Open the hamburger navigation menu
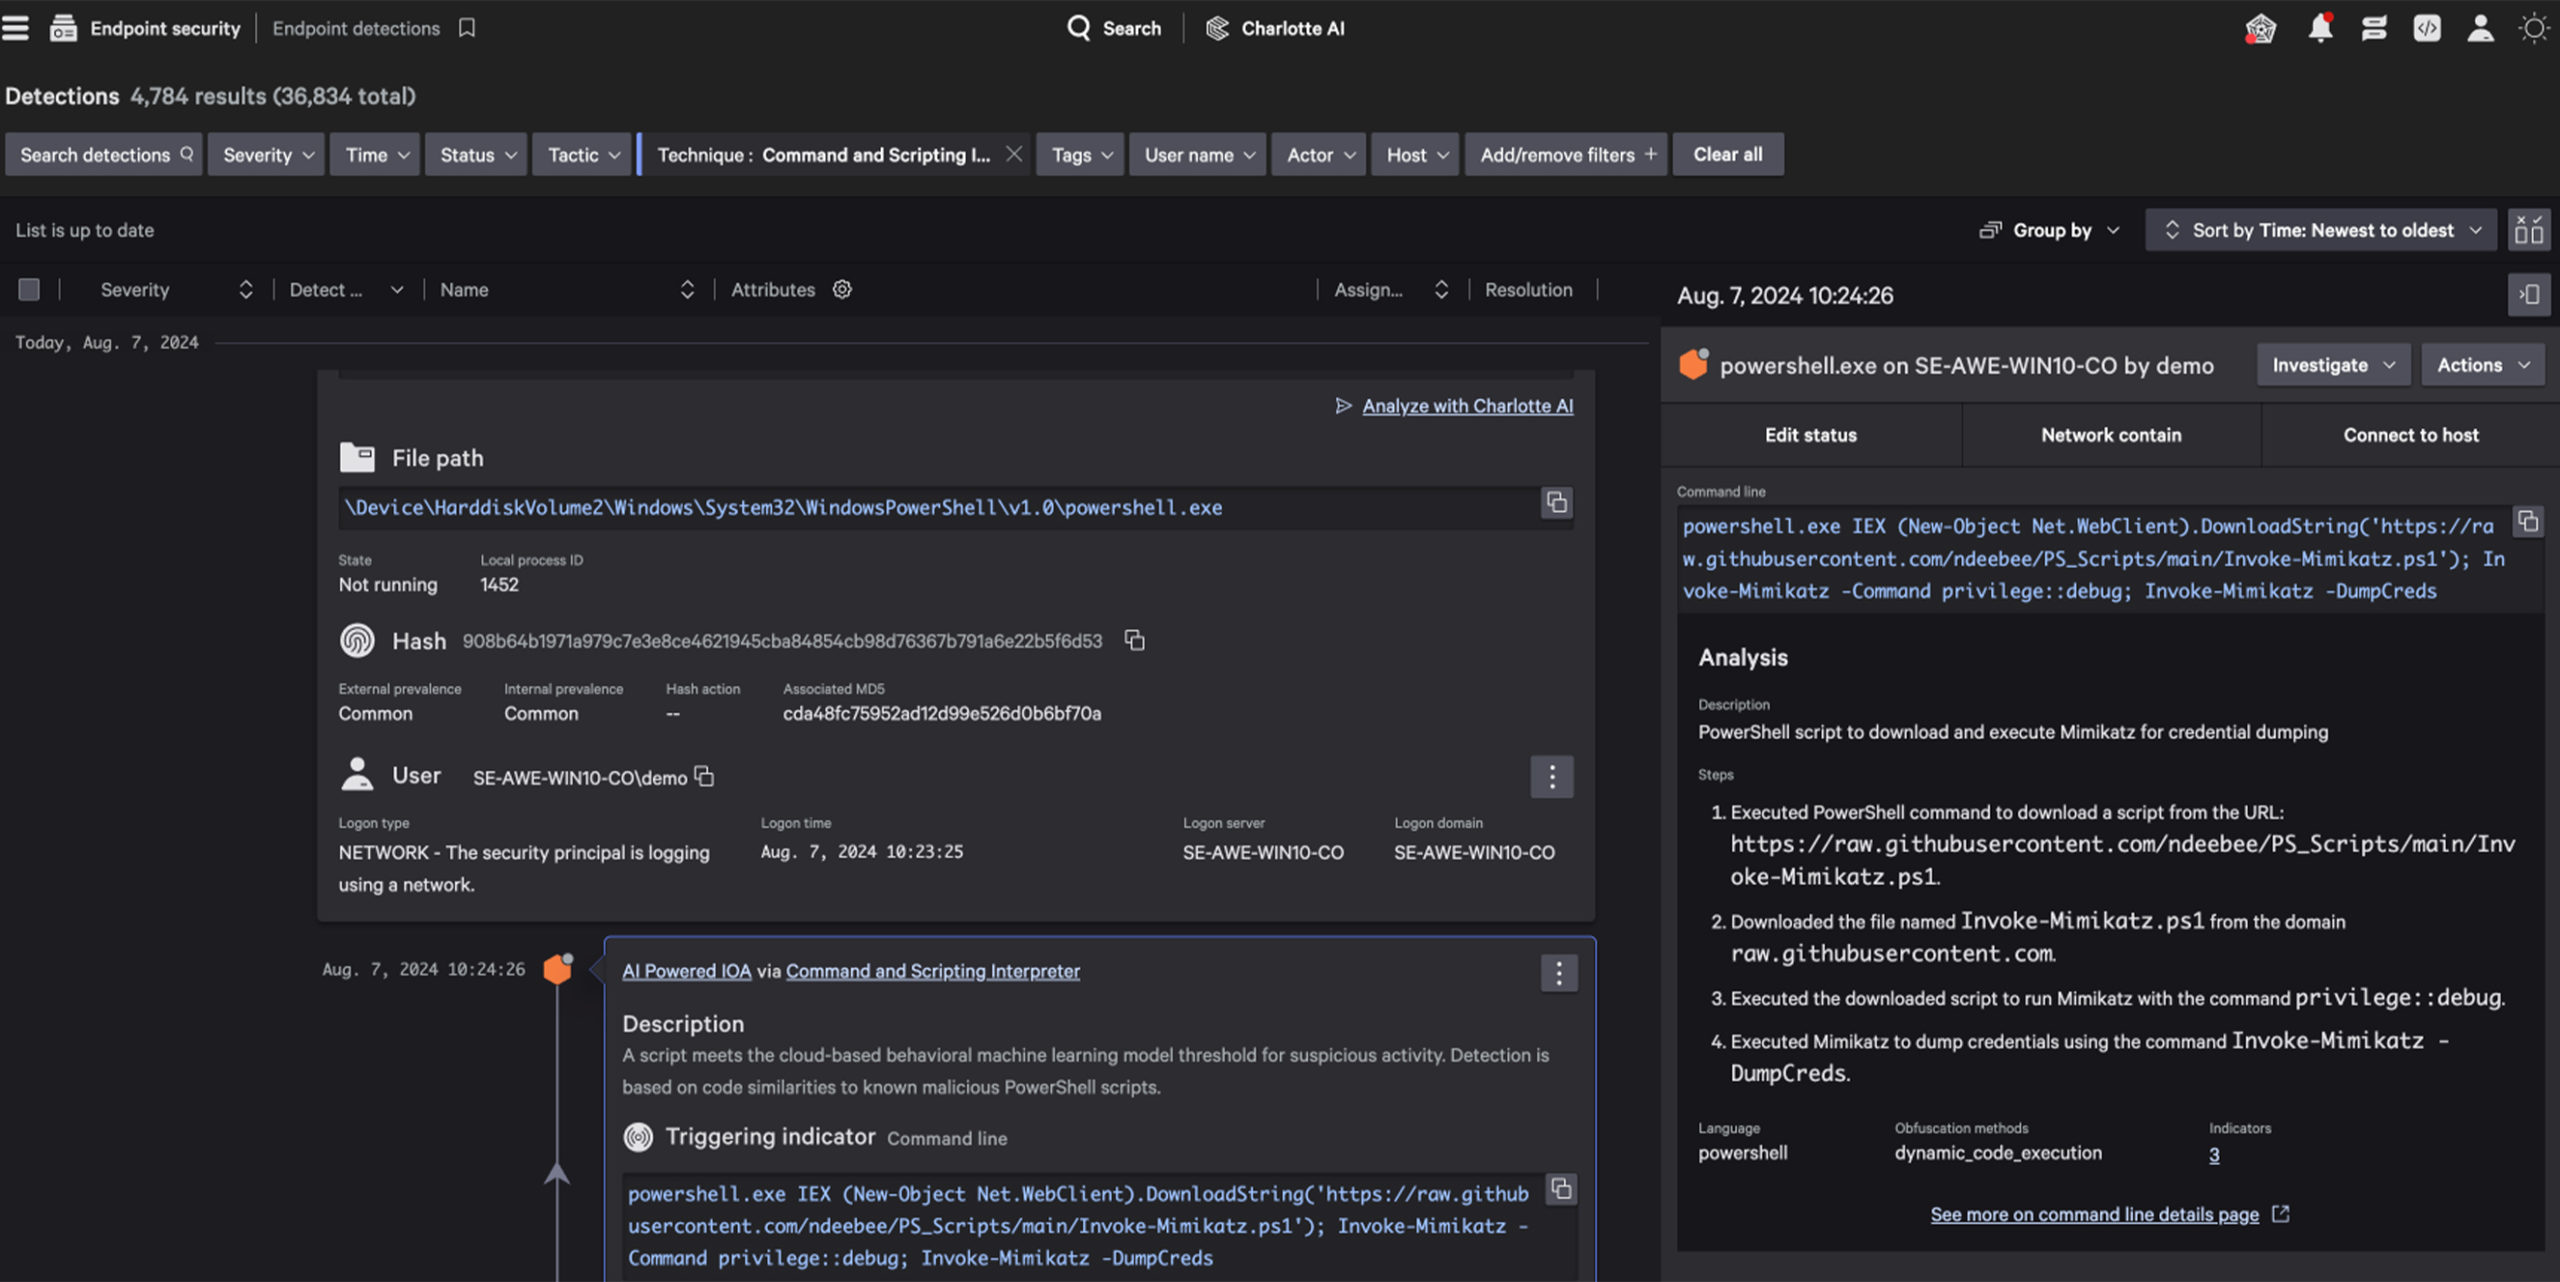The height and width of the screenshot is (1282, 2560). [16, 28]
